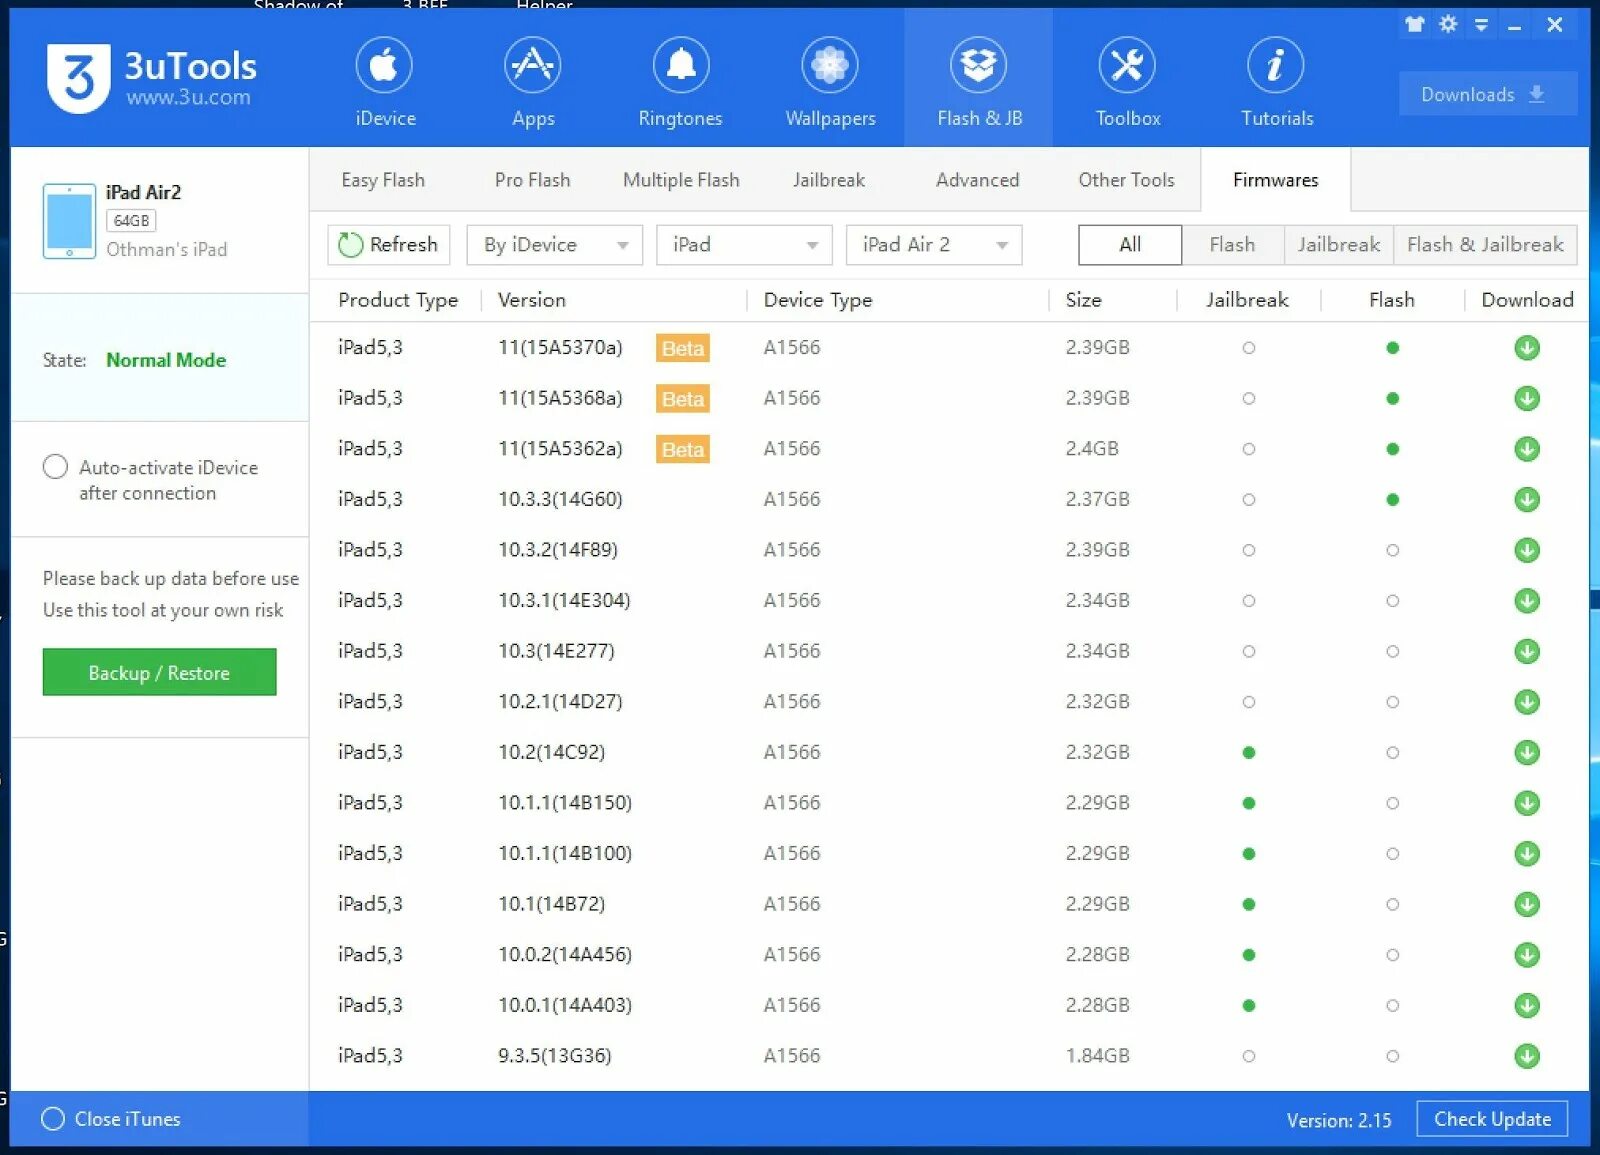Download firmware 9.3.5(13G36)
The height and width of the screenshot is (1155, 1600).
[x=1527, y=1056]
